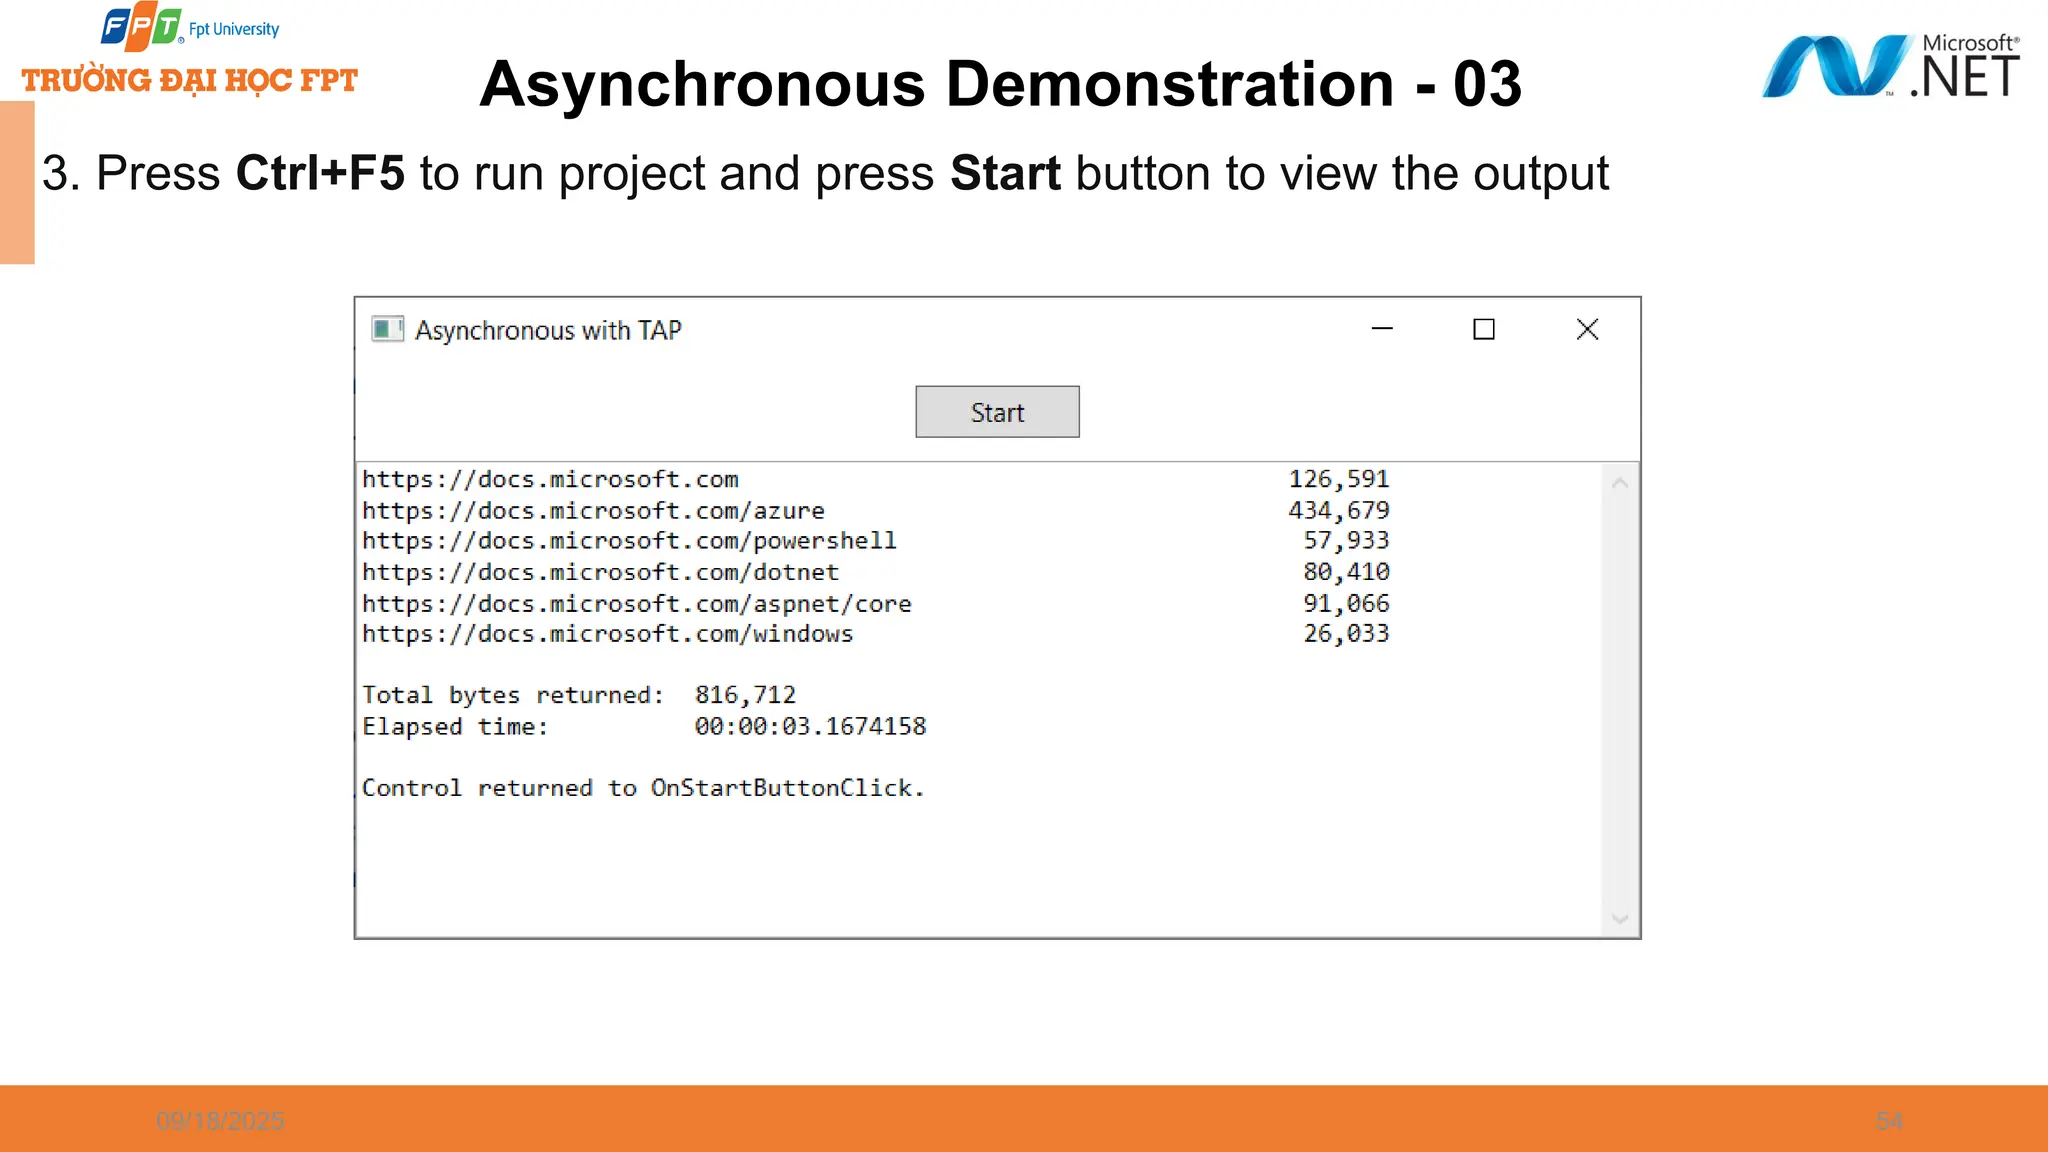Select the docs.microsoft.com/windows URL line

[x=607, y=634]
